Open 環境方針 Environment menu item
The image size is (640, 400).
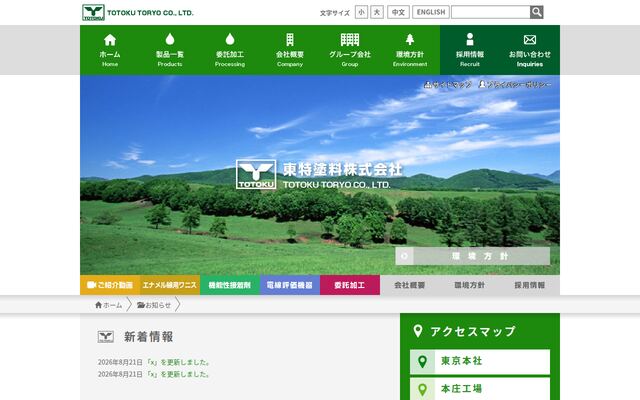click(x=410, y=50)
